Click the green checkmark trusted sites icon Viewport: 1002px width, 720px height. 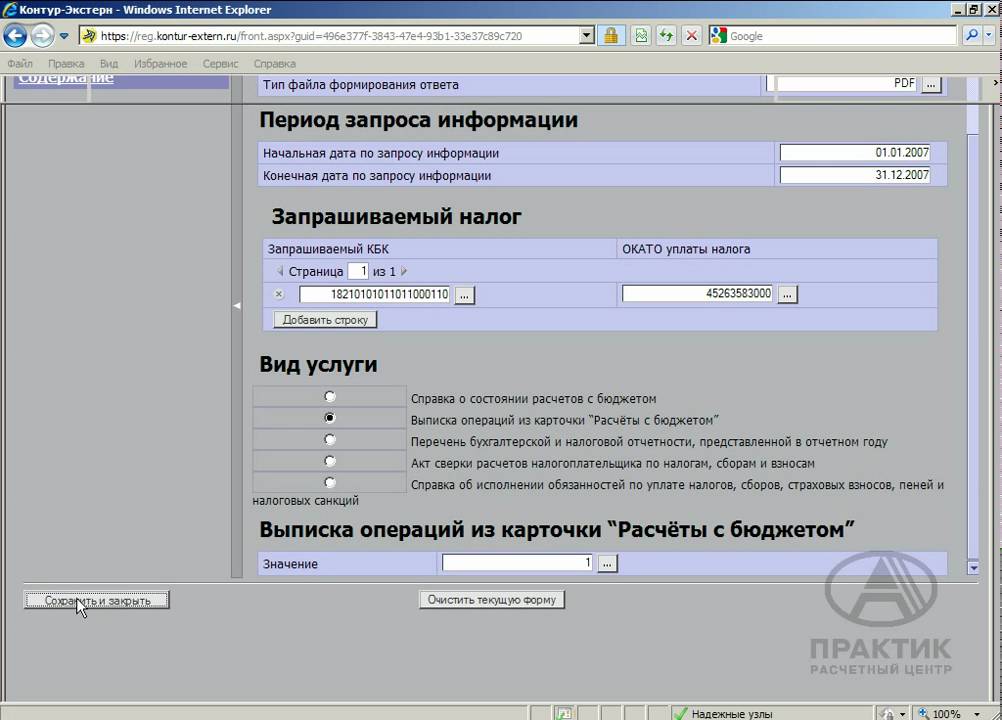(x=681, y=714)
